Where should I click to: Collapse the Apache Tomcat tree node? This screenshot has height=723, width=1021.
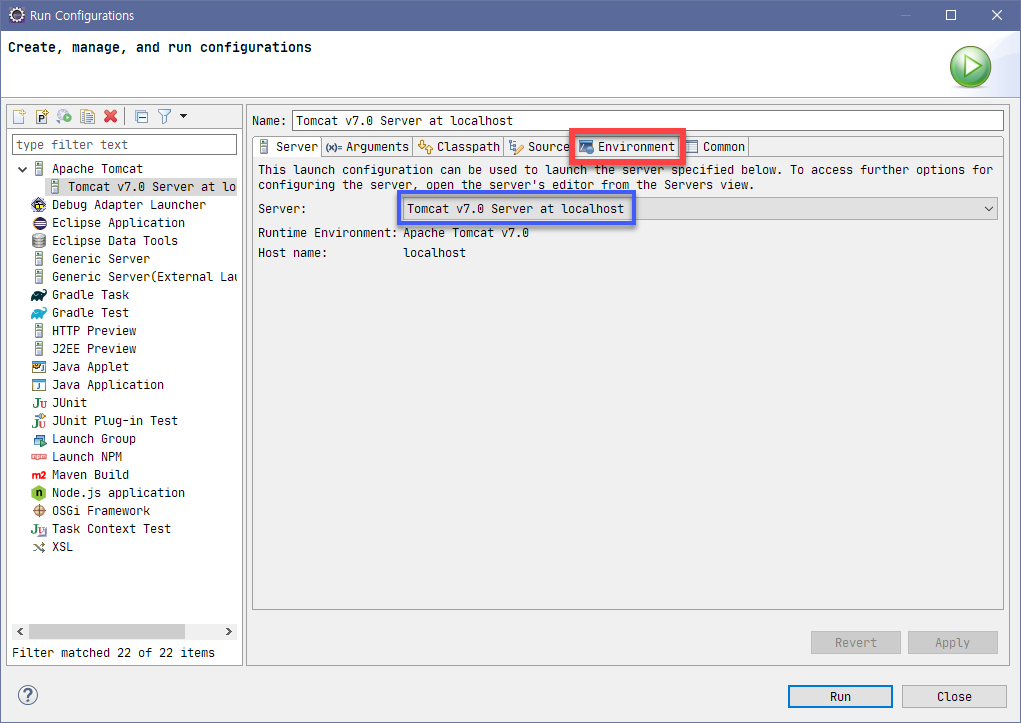(x=22, y=169)
